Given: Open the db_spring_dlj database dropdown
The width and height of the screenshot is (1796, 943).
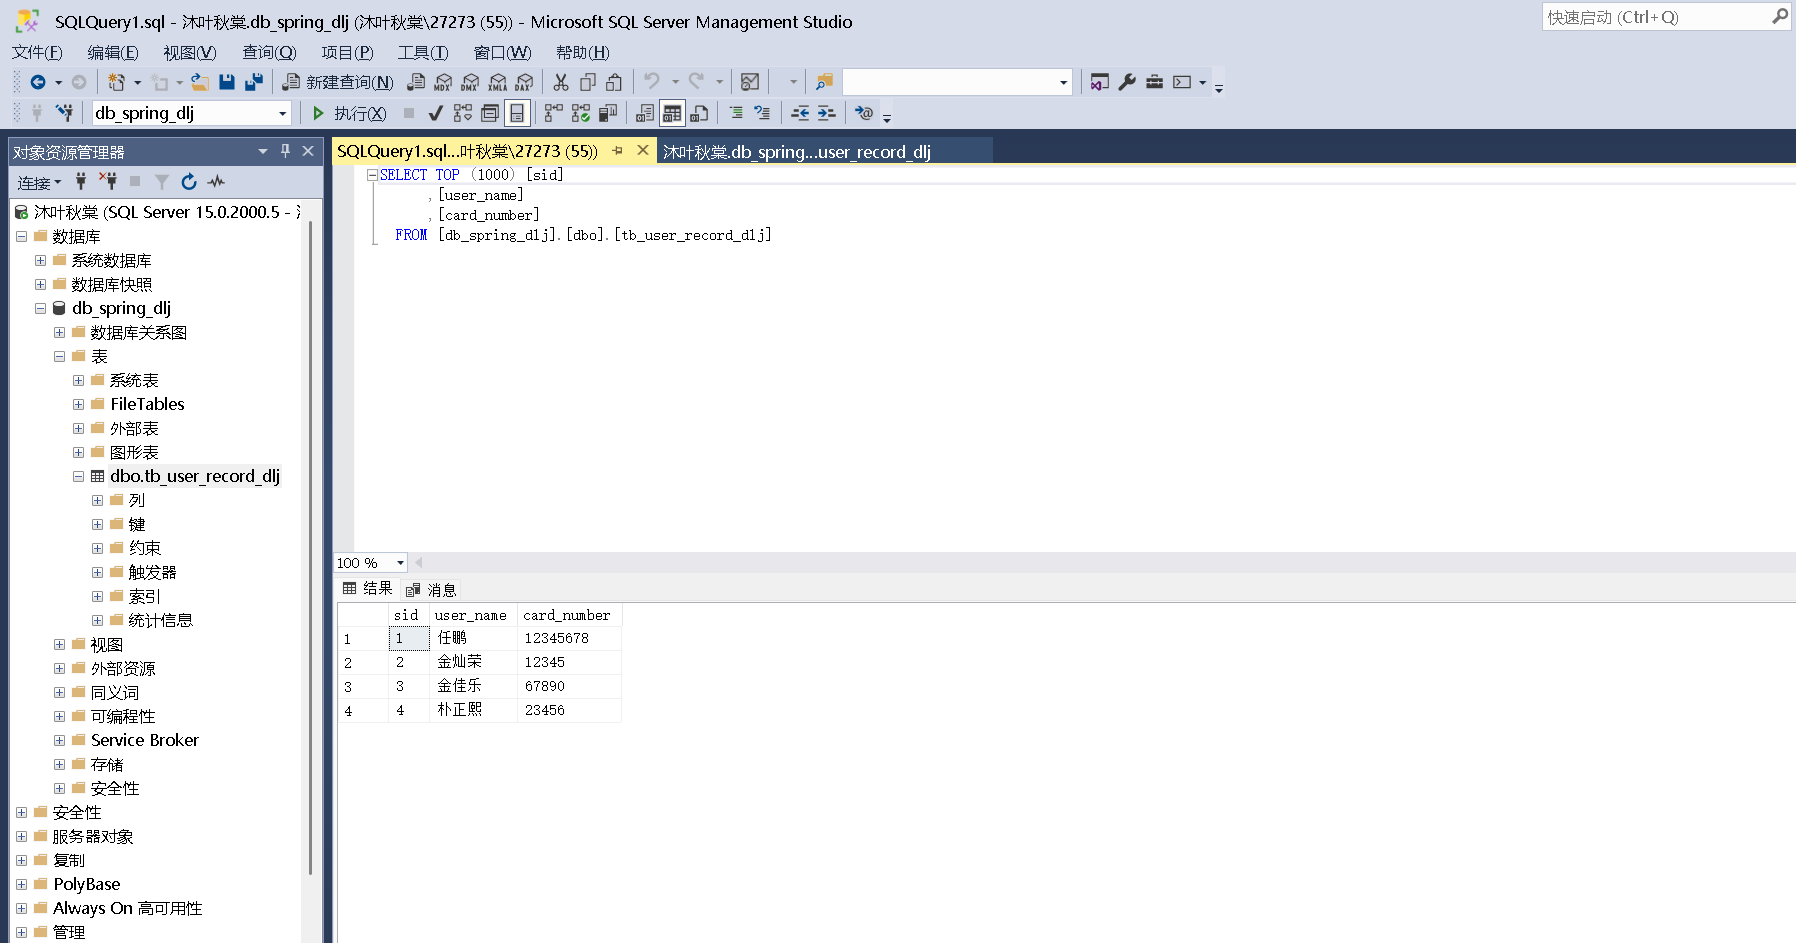Looking at the screenshot, I should (x=282, y=113).
